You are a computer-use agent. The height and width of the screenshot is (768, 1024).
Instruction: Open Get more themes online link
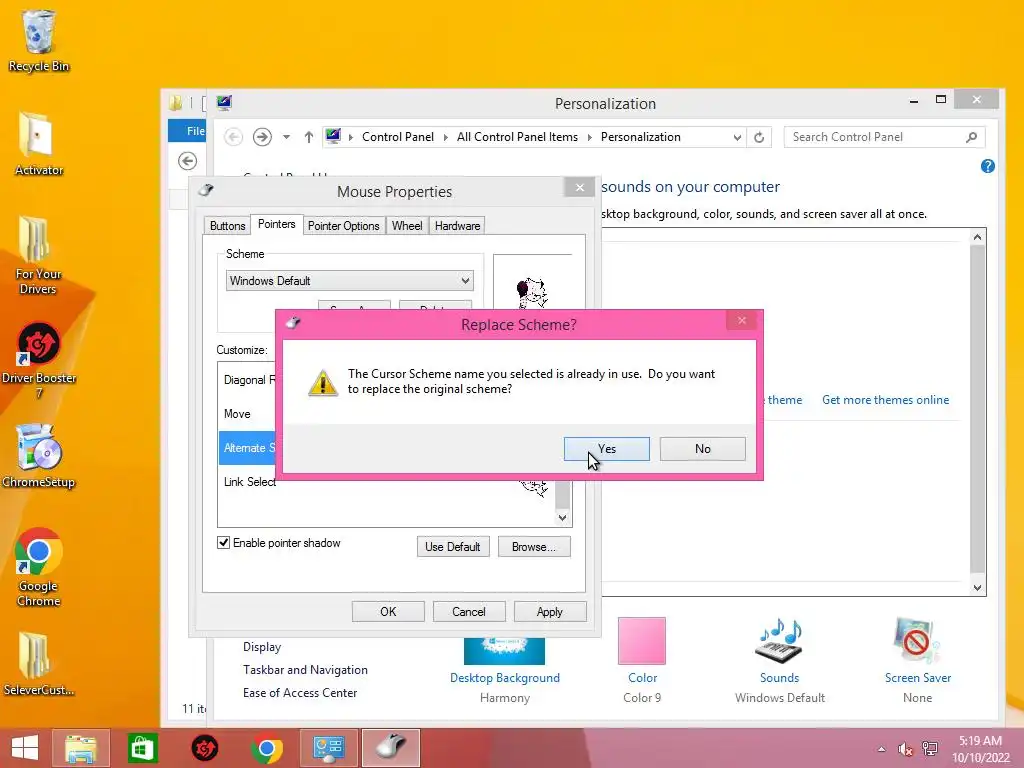tap(886, 400)
